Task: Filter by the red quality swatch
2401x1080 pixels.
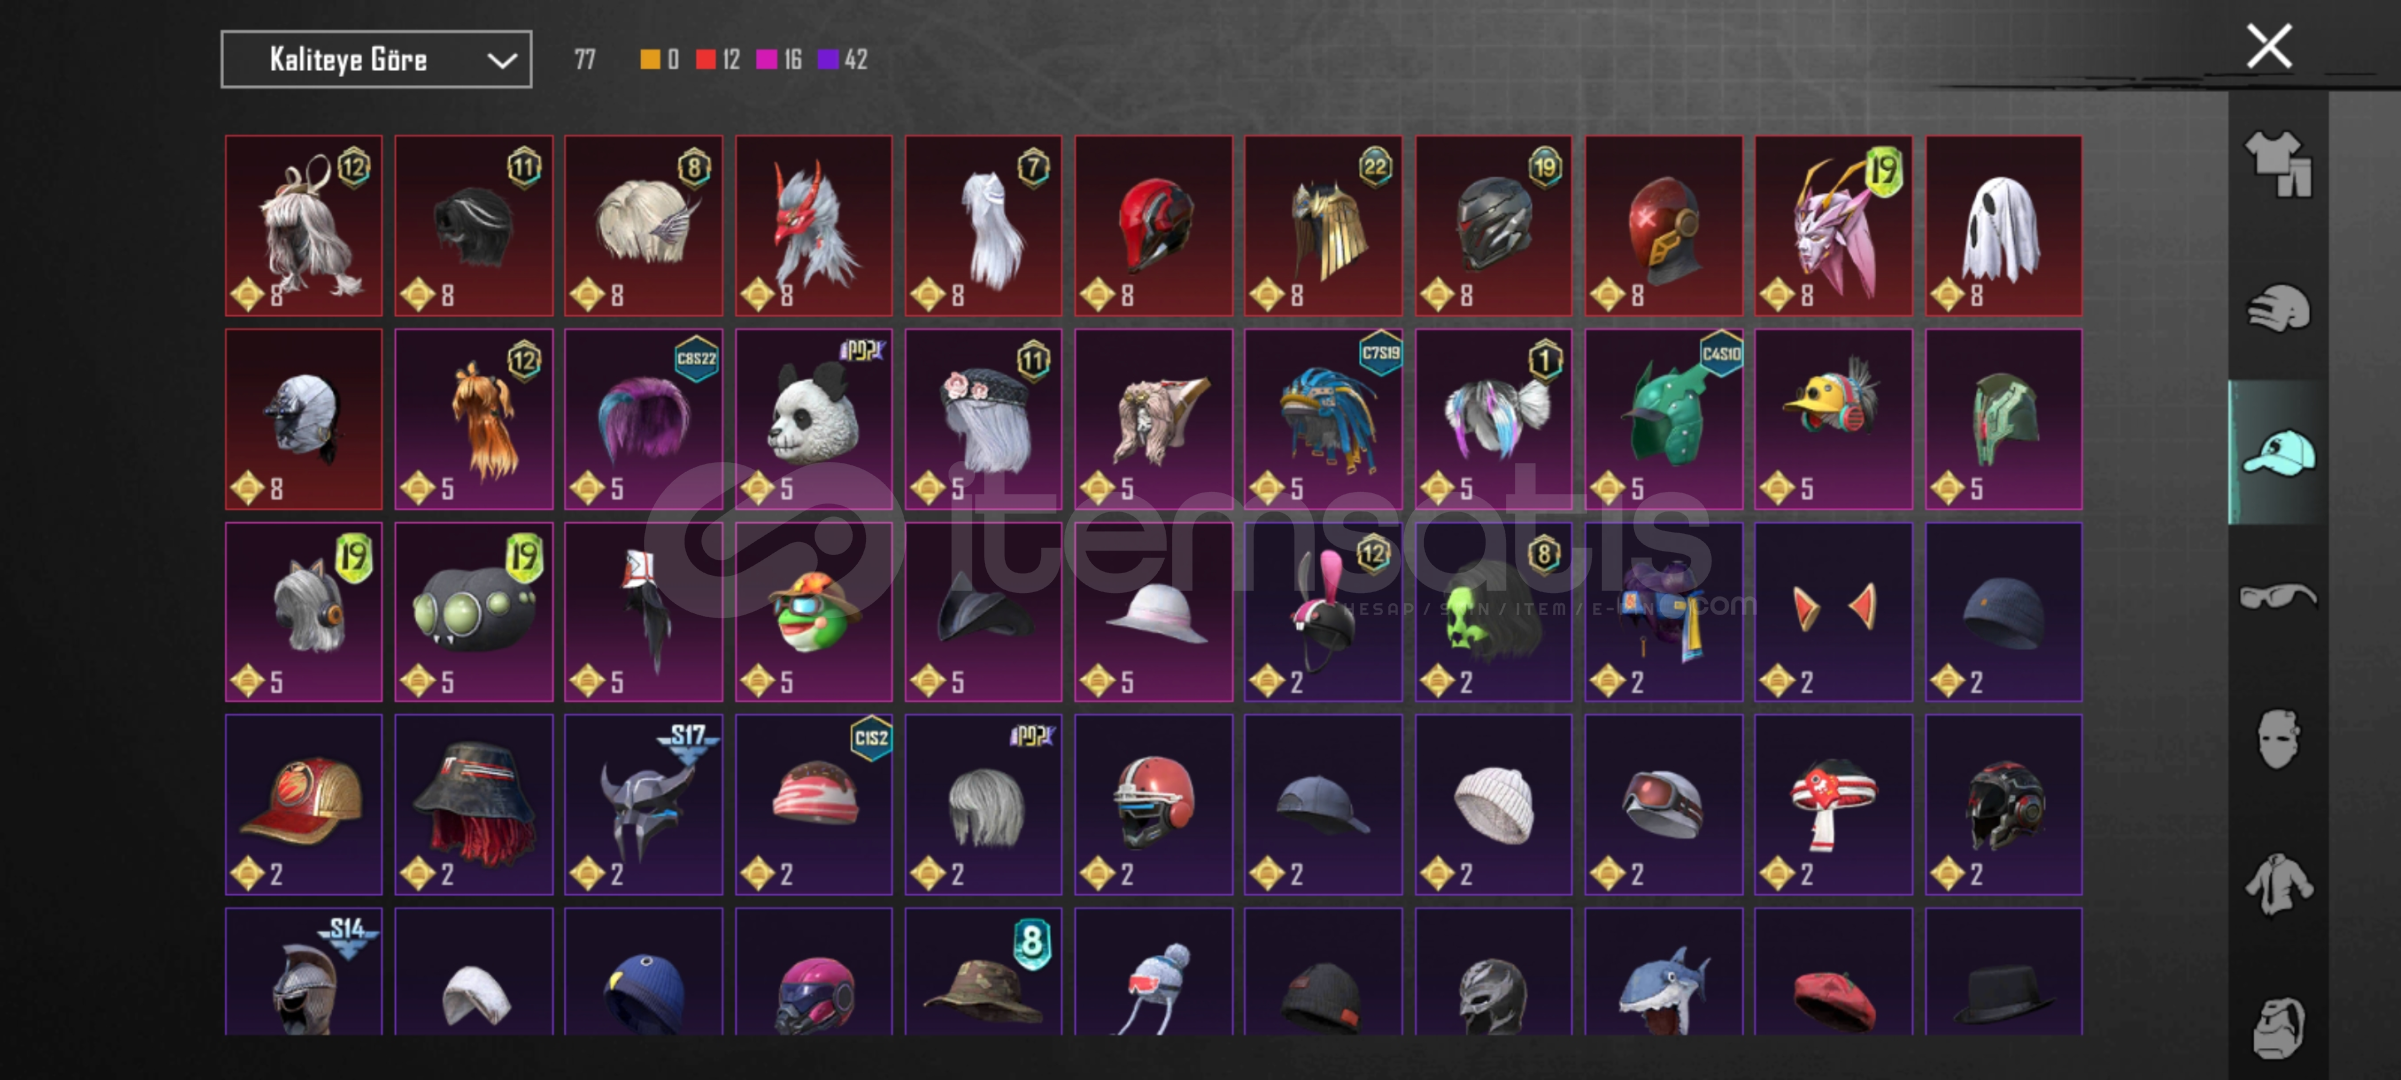Action: click(x=706, y=60)
